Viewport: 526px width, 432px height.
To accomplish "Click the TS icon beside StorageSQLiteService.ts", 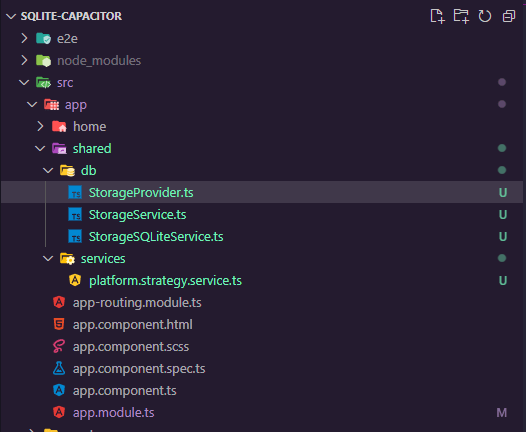I will coord(75,236).
